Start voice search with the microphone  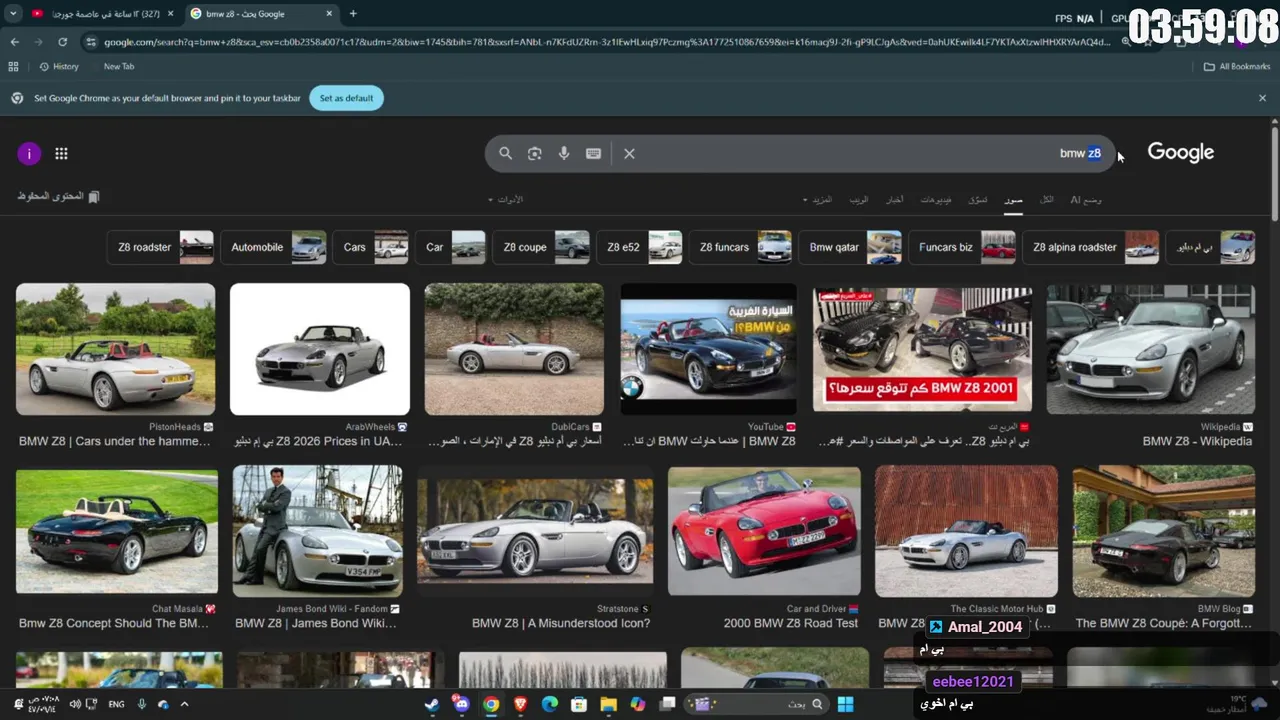click(x=564, y=153)
